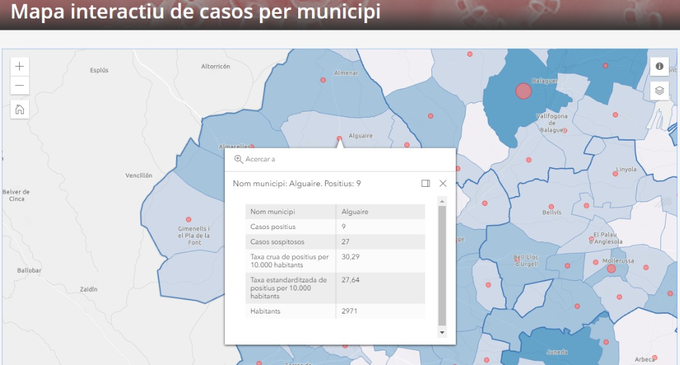Select the large Balaguer case marker
680x365 pixels.
click(523, 91)
